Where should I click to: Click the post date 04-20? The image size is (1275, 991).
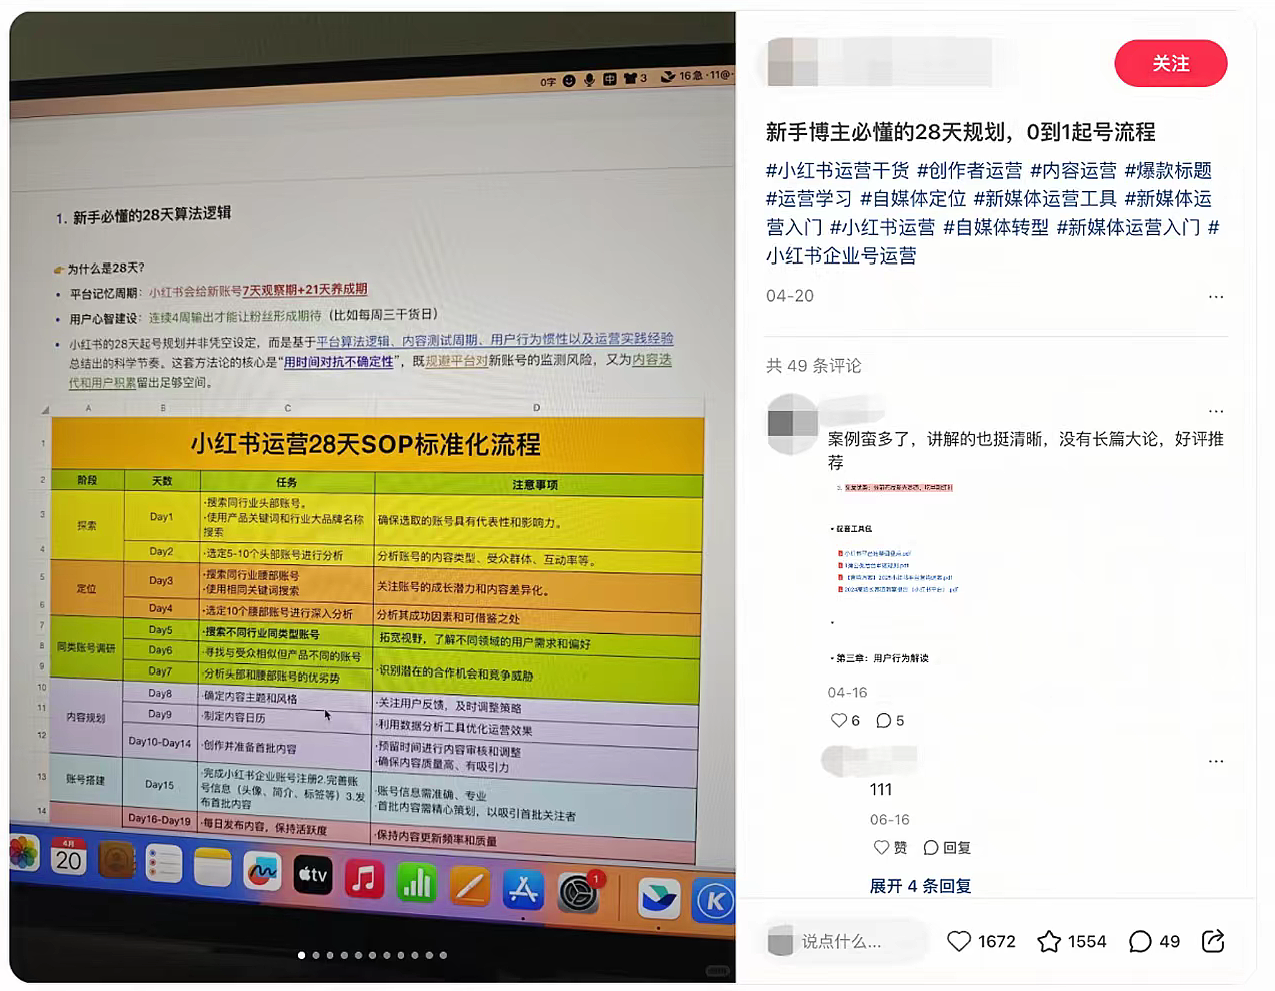790,296
